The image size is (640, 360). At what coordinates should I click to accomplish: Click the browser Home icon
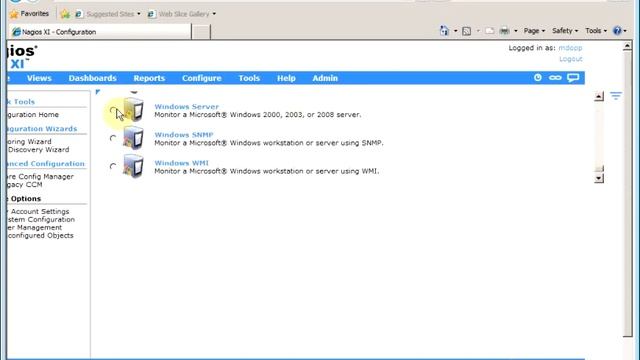(444, 31)
